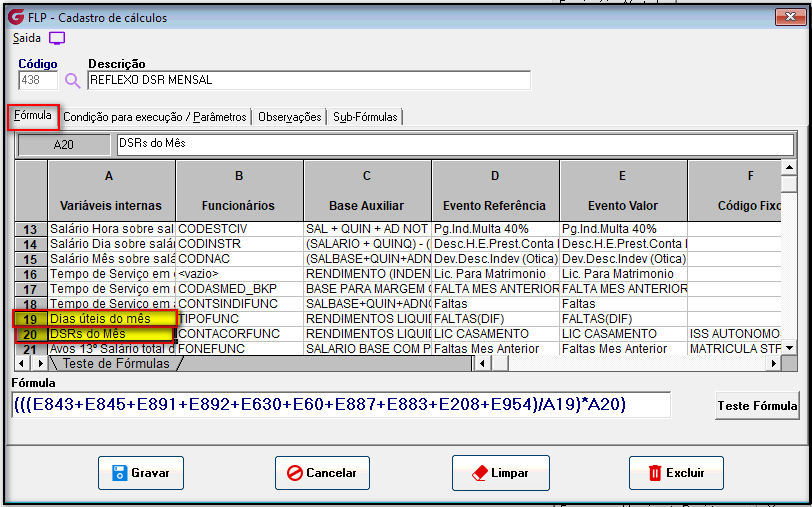812x507 pixels.
Task: Close the Cadastro de cálculos window
Action: click(x=790, y=17)
